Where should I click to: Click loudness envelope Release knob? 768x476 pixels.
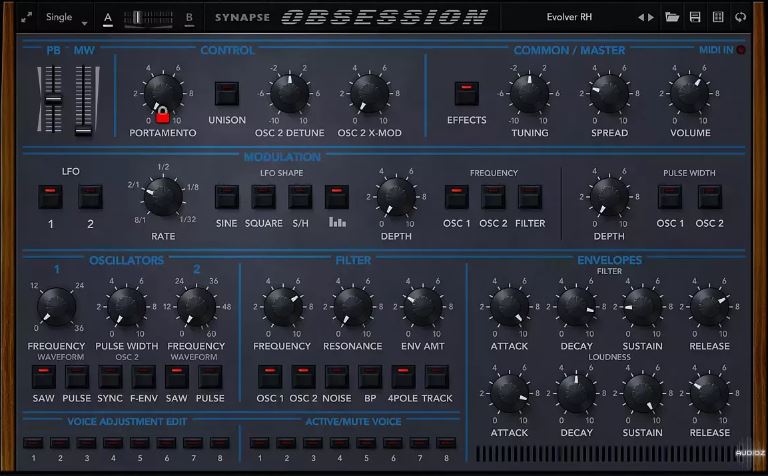709,393
